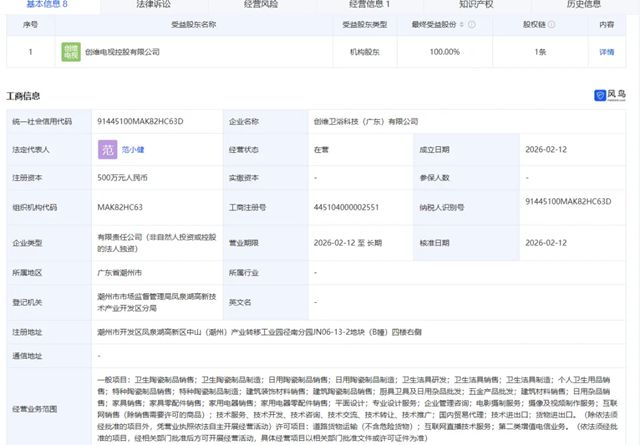
Task: Open the 详情 link in shareholder row
Action: (x=607, y=52)
